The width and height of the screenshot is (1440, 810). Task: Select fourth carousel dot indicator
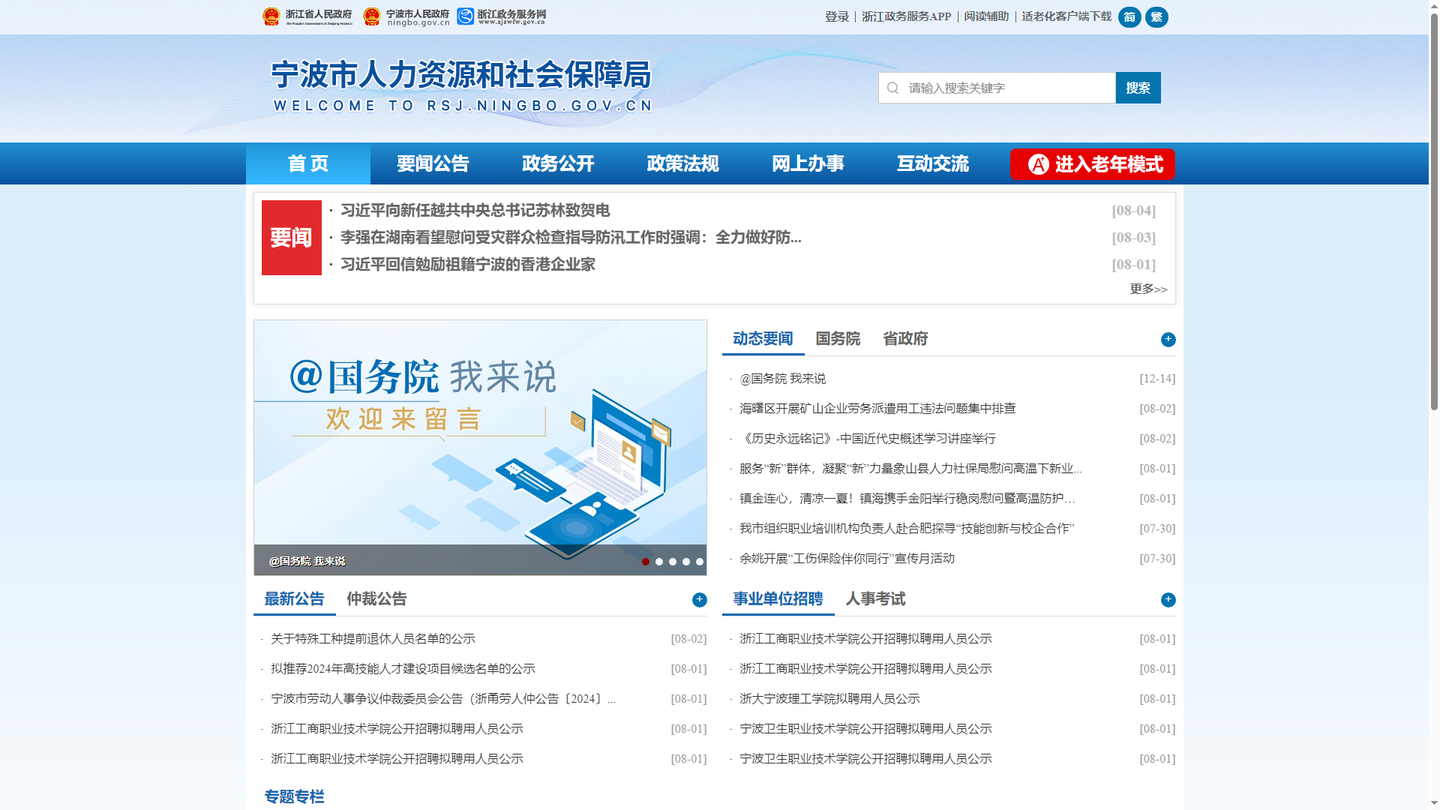click(x=686, y=562)
